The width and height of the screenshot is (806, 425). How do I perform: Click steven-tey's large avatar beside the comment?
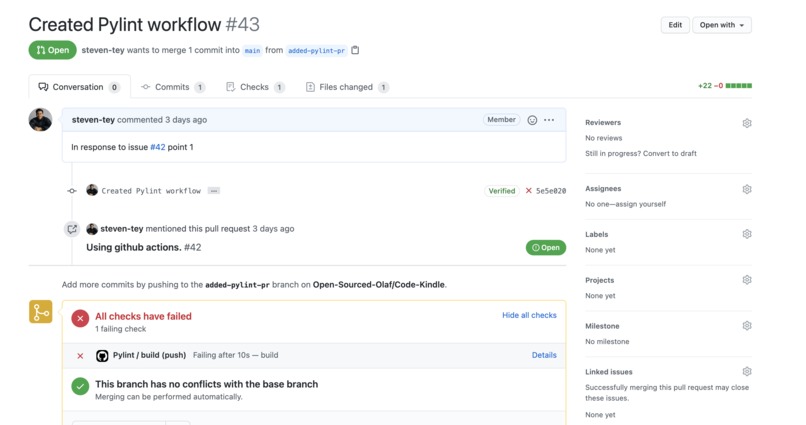click(x=40, y=120)
